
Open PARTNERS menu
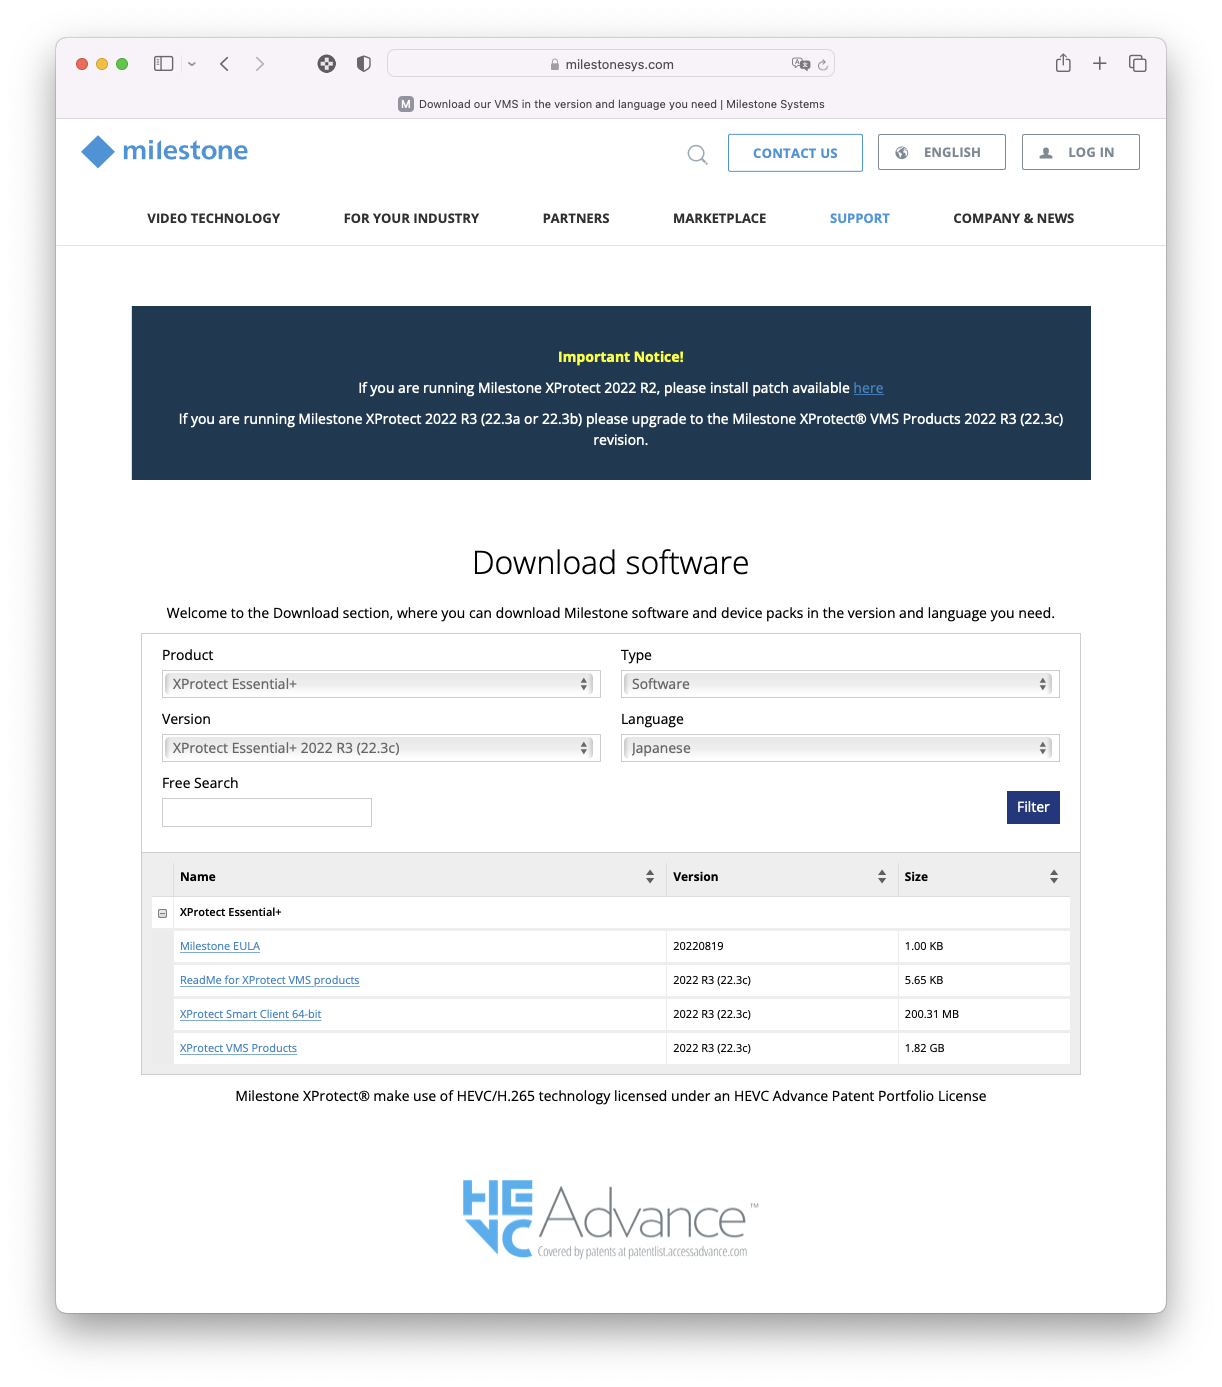[x=576, y=218]
